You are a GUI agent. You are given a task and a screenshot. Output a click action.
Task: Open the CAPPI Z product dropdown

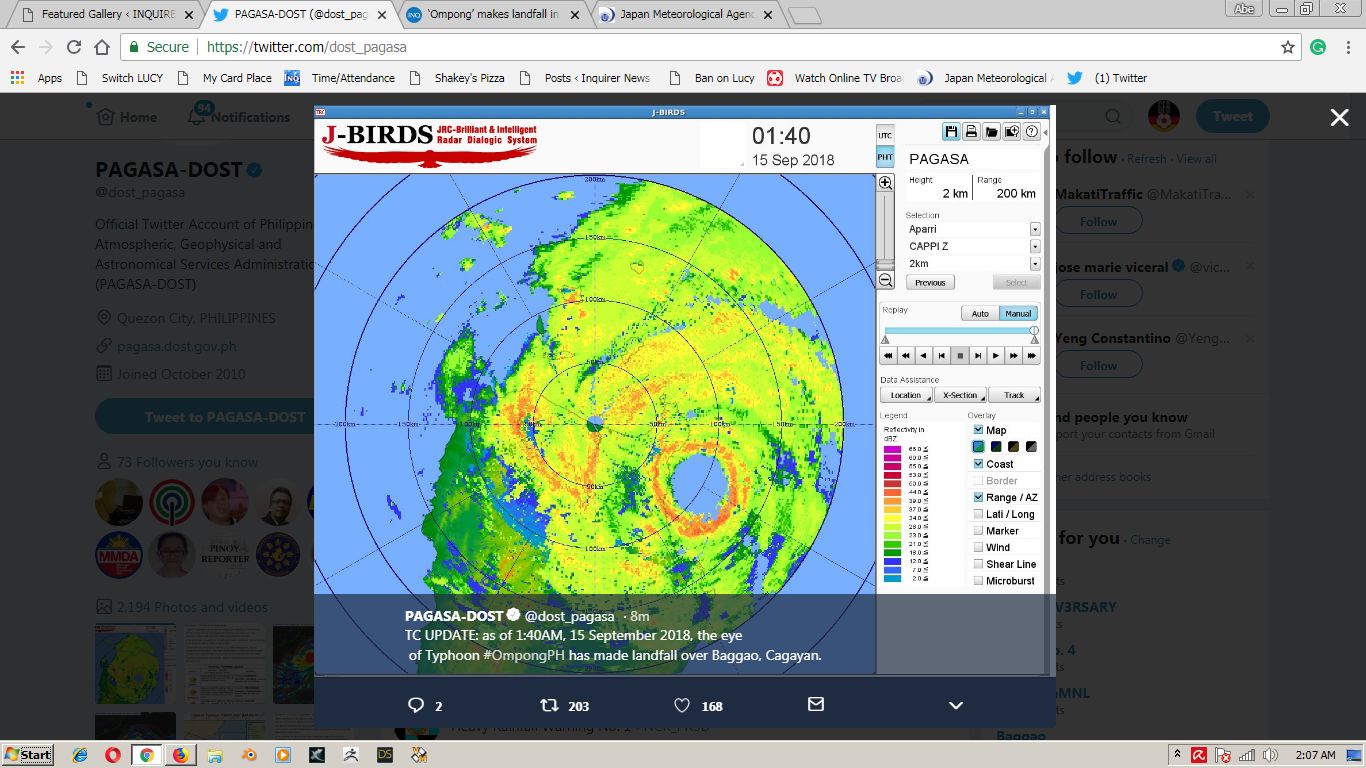1036,246
